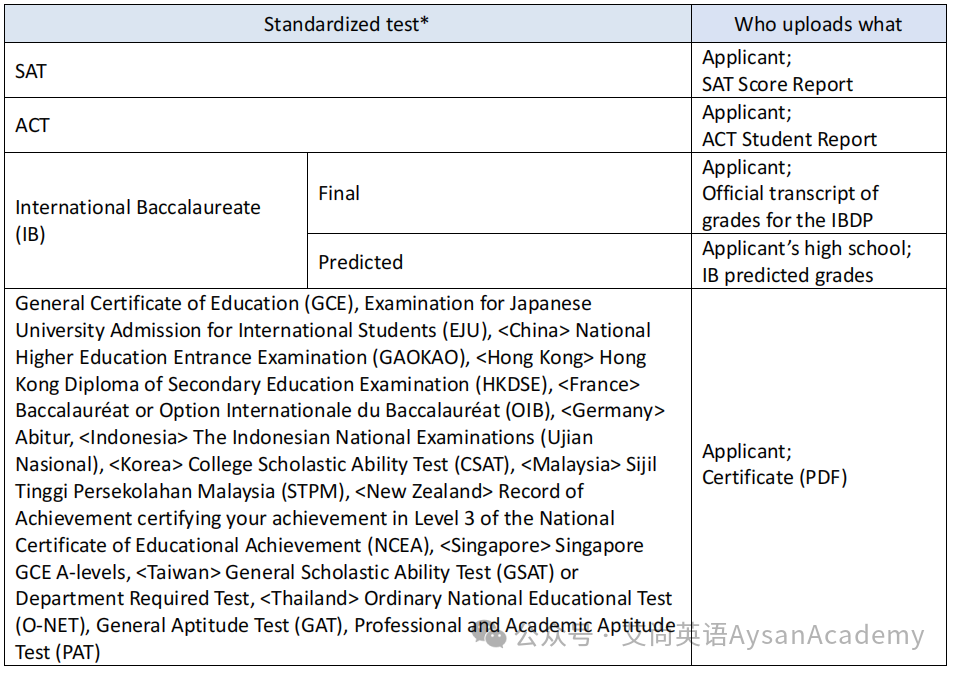Click the 'General Certificate of Education (GCE)' text
This screenshot has height=673, width=955.
click(x=185, y=303)
